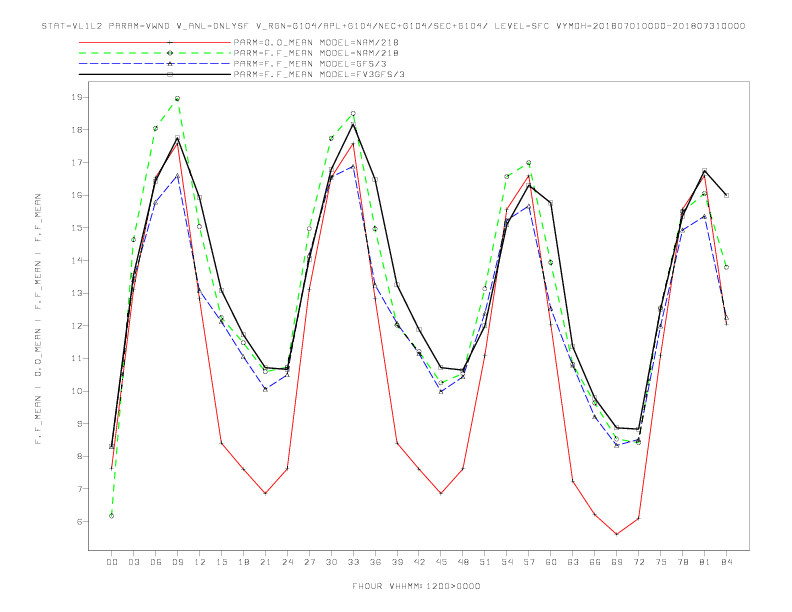
Task: Click x-axis tick label 63
Action: point(573,562)
